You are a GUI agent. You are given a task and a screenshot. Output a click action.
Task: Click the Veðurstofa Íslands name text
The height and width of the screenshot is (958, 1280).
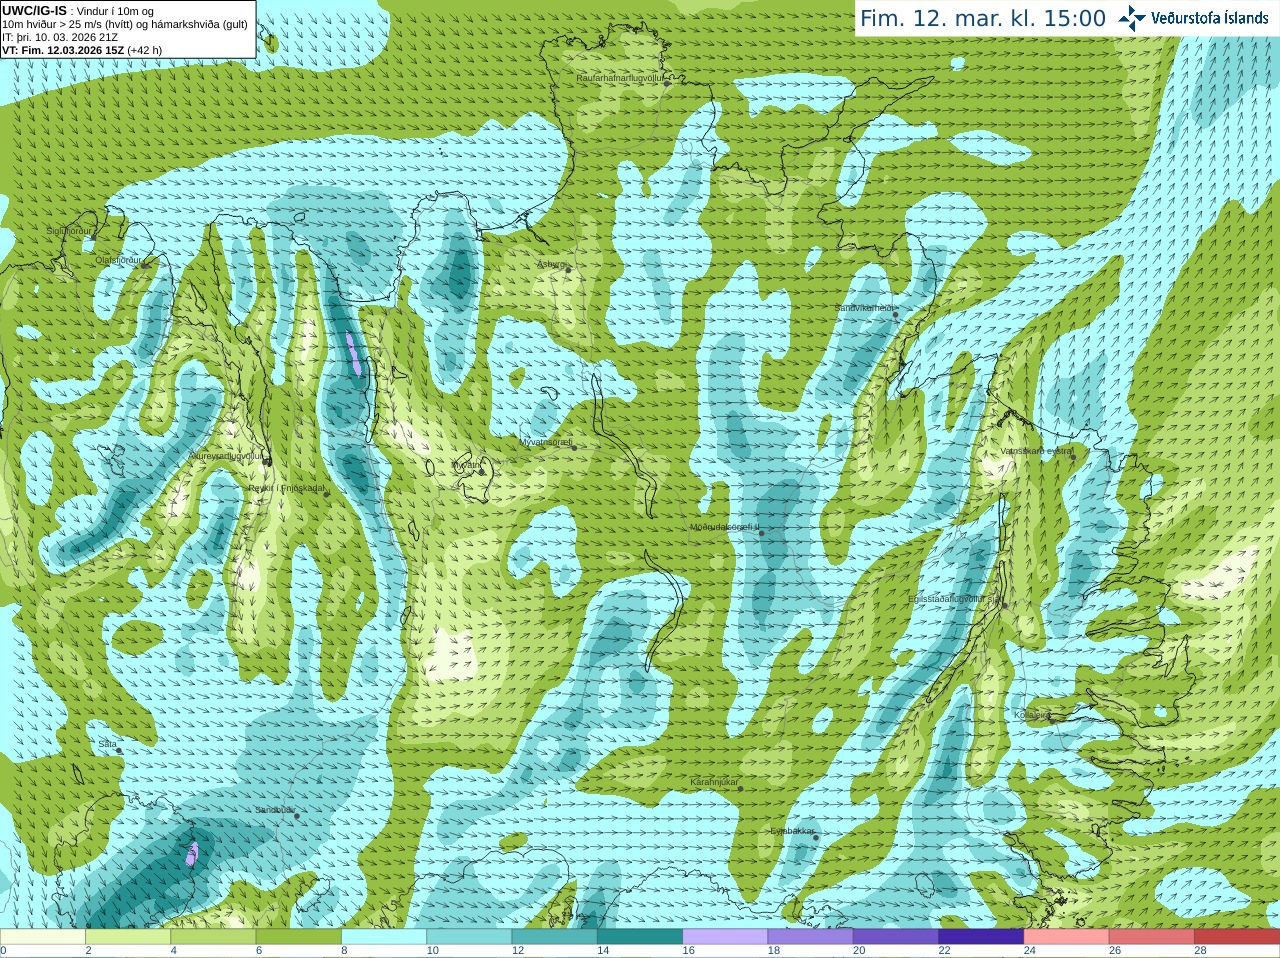[x=1210, y=18]
